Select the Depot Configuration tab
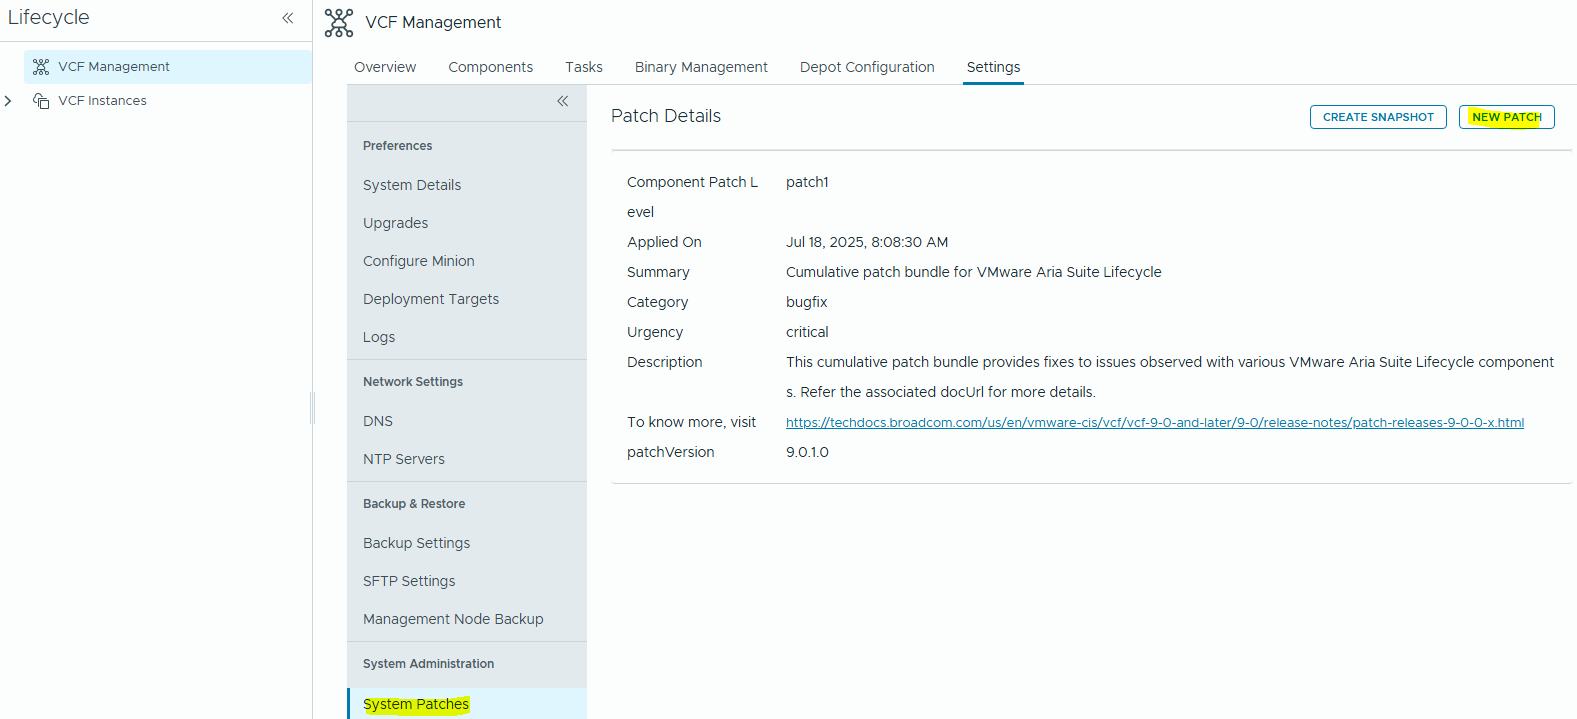The width and height of the screenshot is (1577, 719). [x=867, y=67]
